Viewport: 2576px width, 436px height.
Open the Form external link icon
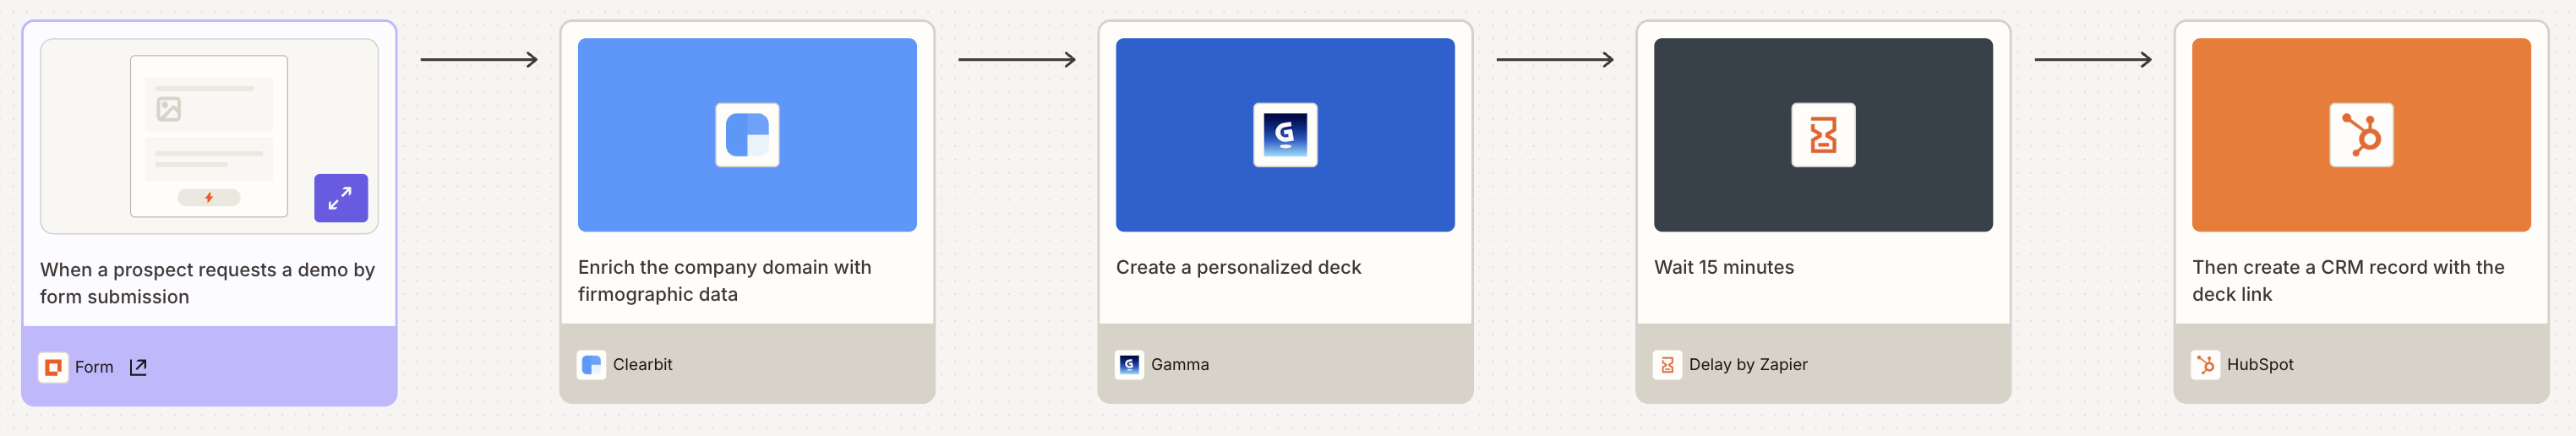(x=139, y=367)
